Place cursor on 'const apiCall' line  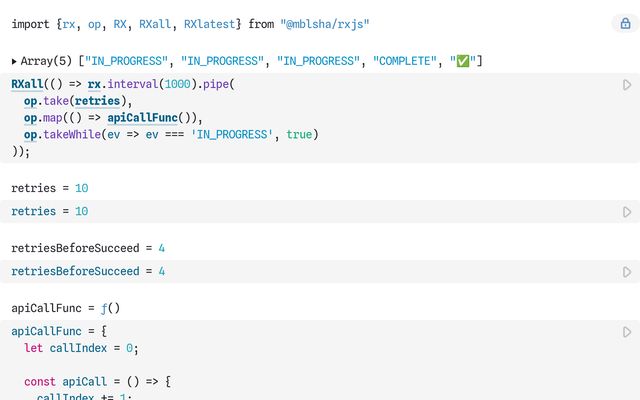98,381
